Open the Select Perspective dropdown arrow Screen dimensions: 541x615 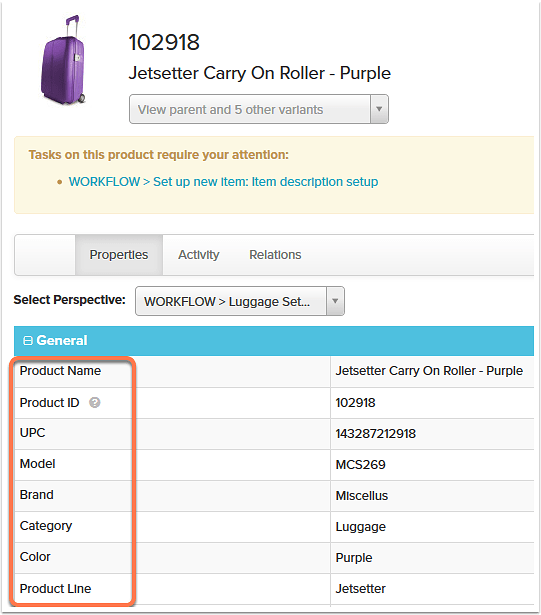[x=335, y=301]
